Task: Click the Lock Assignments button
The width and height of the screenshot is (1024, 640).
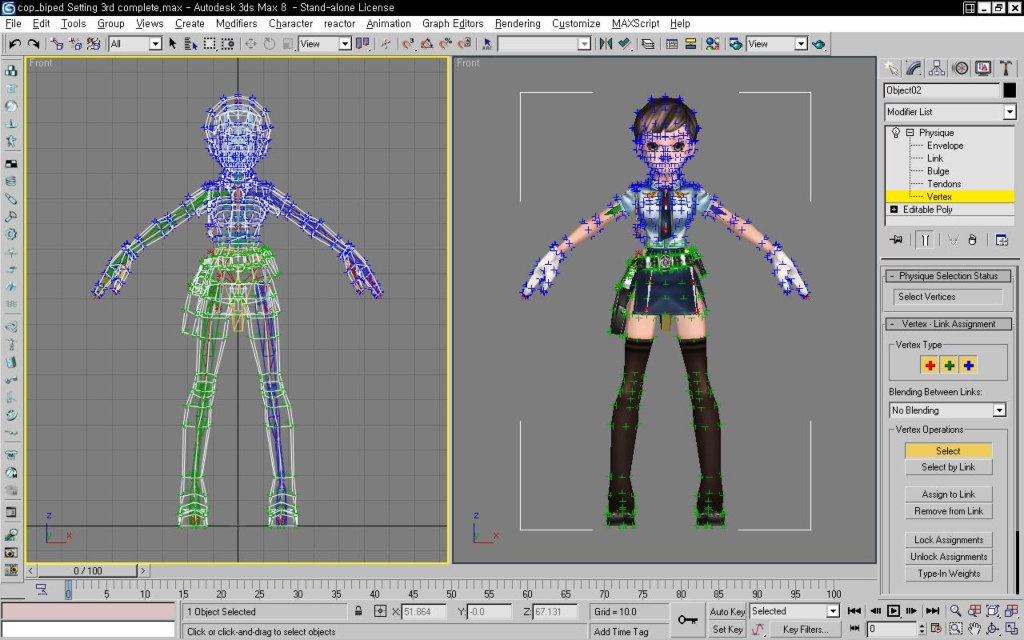Action: click(948, 540)
